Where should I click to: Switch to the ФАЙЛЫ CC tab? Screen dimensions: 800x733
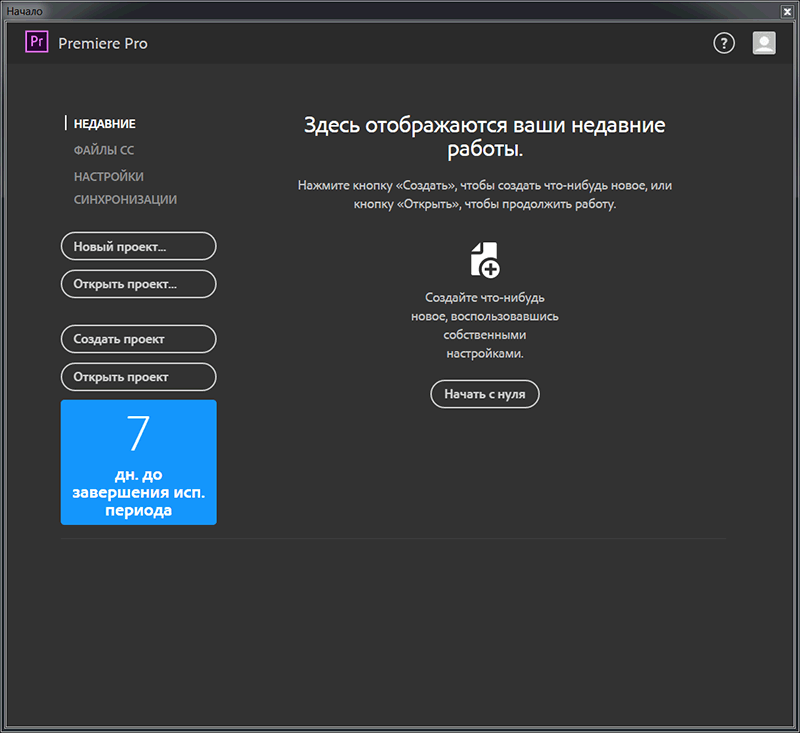click(x=104, y=150)
